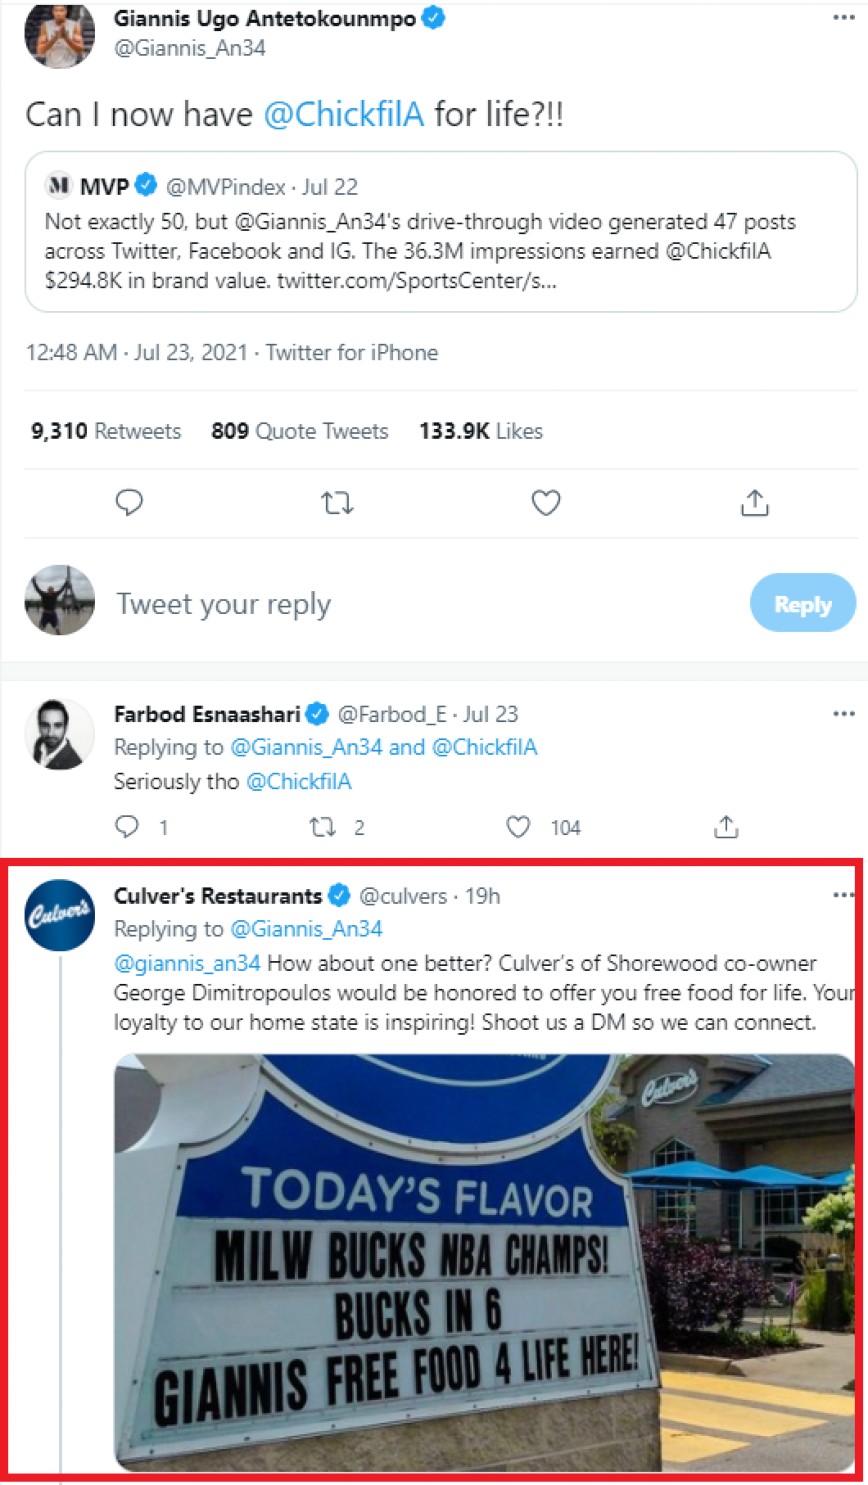Viewport: 868px width, 1485px height.
Task: Retweet the main Giannis tweet
Action: [x=337, y=502]
